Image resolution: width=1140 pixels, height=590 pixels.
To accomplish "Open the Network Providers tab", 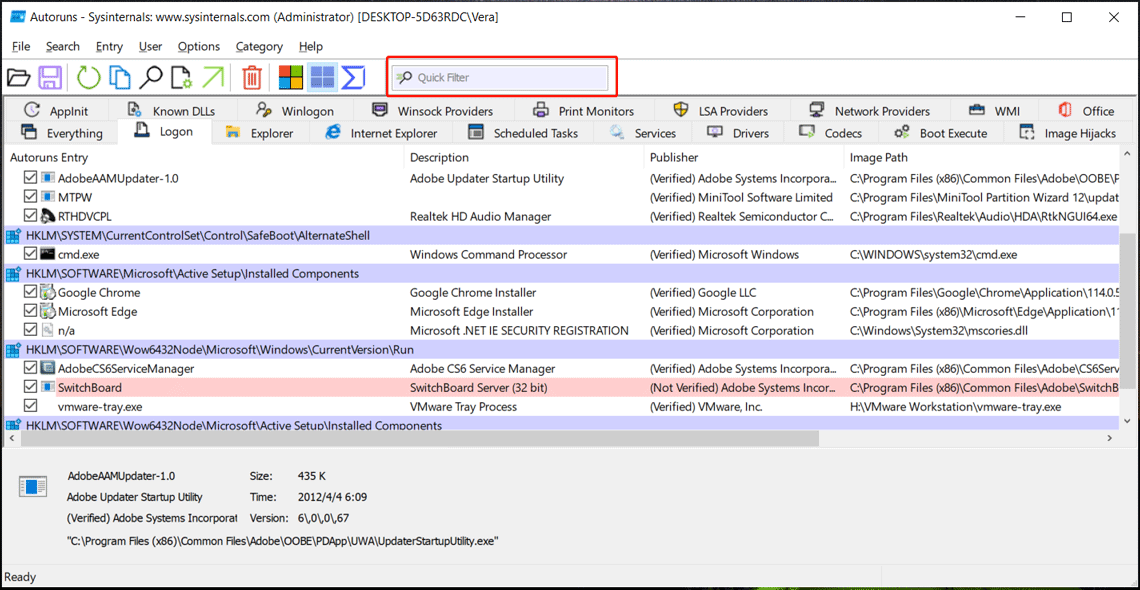I will pos(870,110).
